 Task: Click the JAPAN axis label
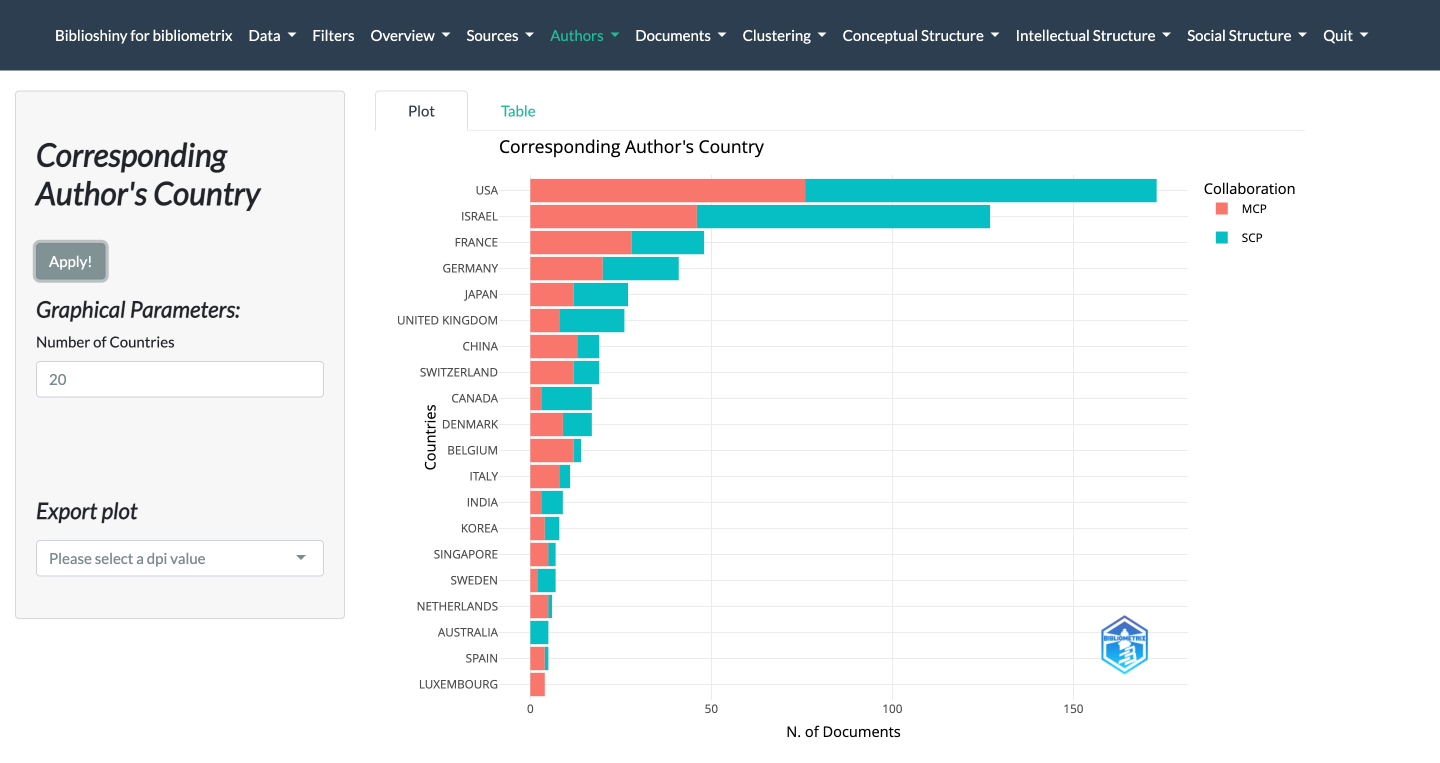pos(481,294)
